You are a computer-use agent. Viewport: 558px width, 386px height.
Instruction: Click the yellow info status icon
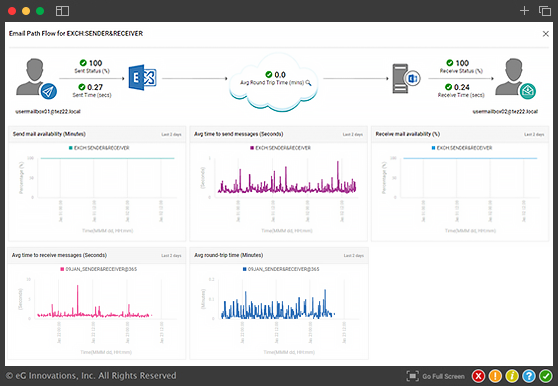point(512,376)
